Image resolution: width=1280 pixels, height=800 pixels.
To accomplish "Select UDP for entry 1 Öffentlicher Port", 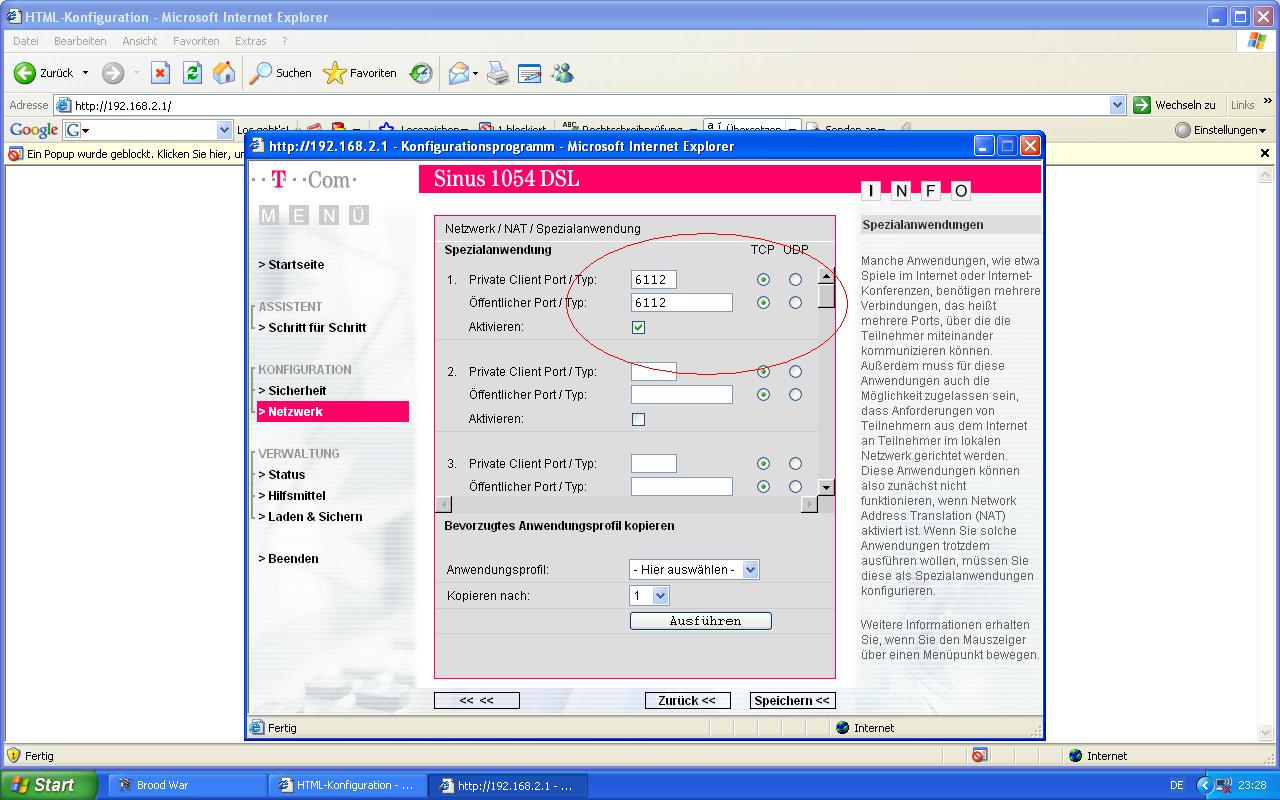I will tap(796, 303).
